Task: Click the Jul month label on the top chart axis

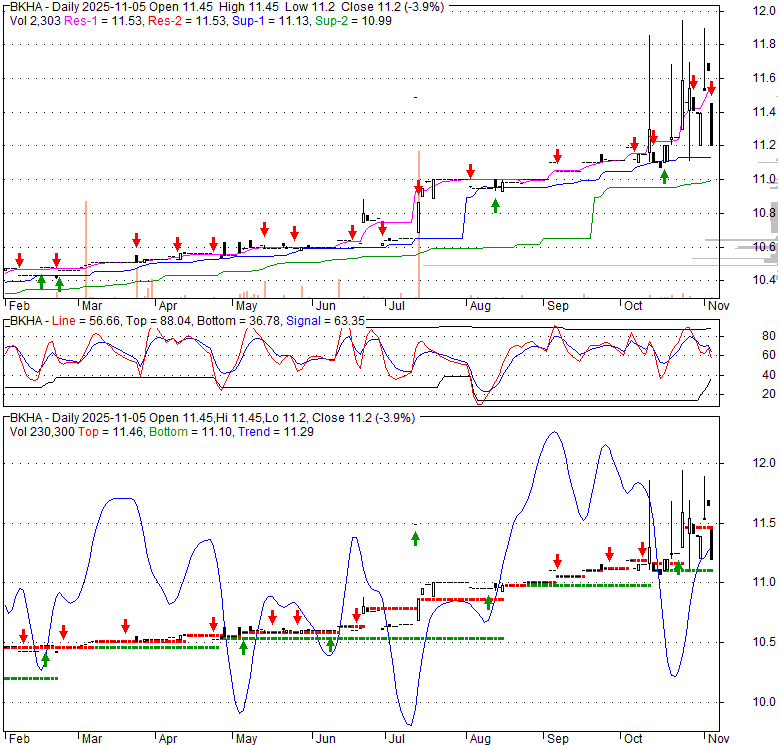Action: (397, 307)
